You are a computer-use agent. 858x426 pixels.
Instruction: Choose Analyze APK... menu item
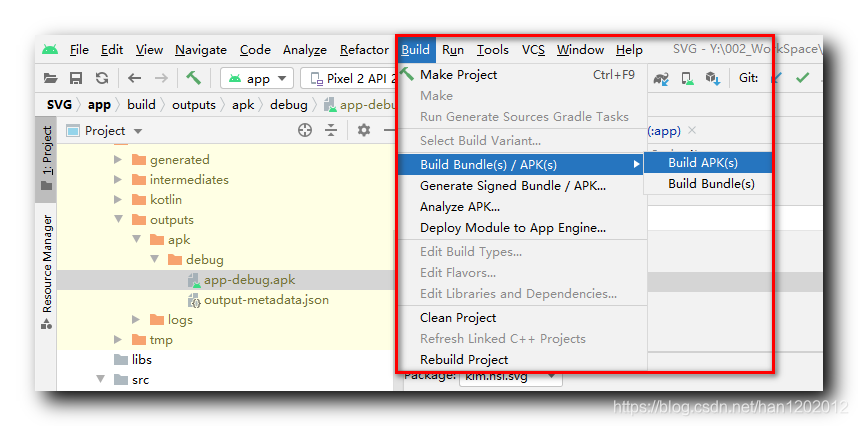pos(522,207)
